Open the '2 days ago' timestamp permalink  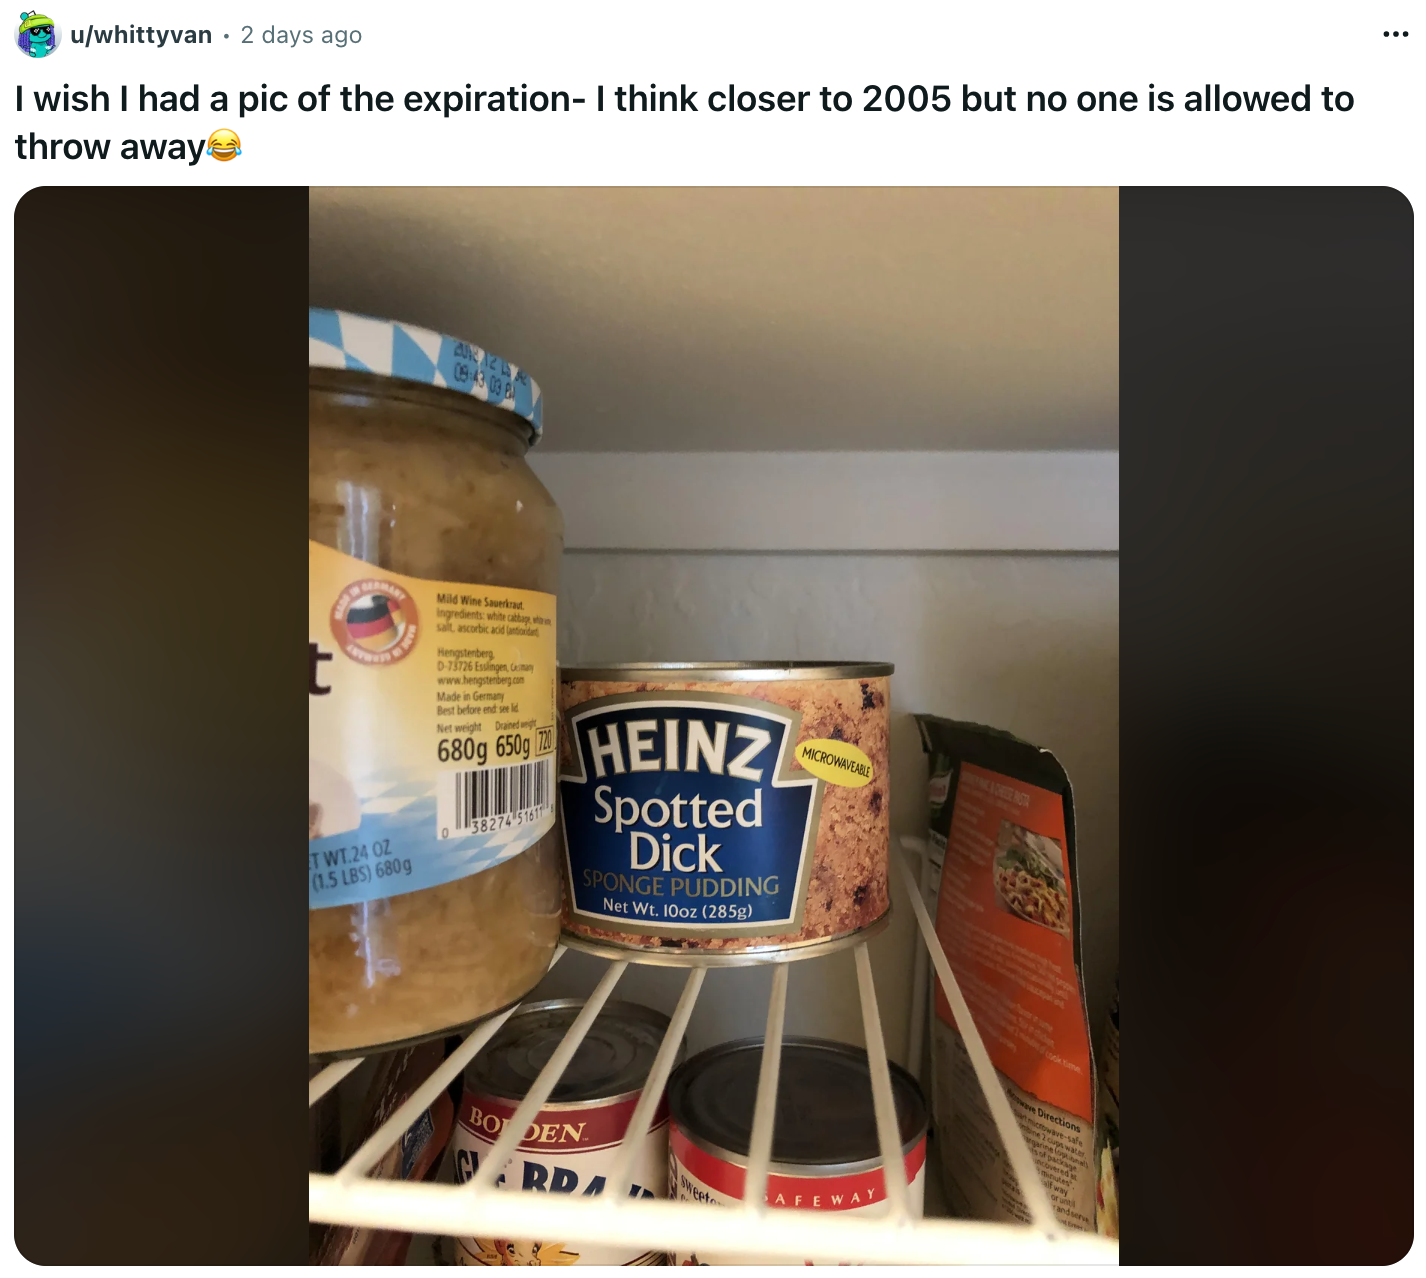pos(301,35)
